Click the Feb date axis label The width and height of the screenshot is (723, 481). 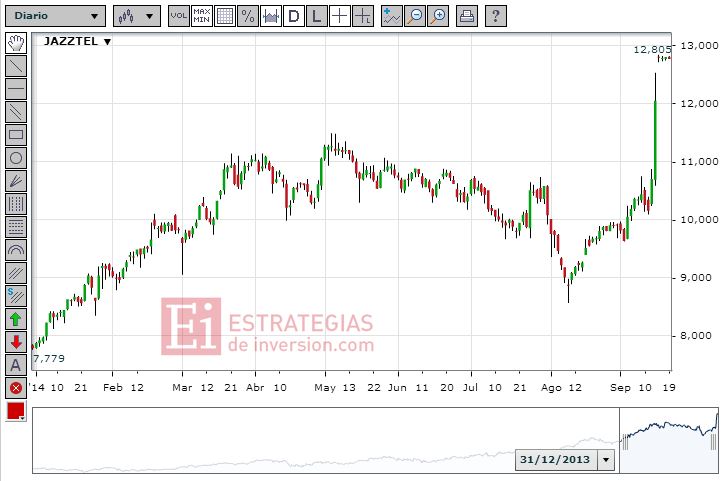coord(112,388)
